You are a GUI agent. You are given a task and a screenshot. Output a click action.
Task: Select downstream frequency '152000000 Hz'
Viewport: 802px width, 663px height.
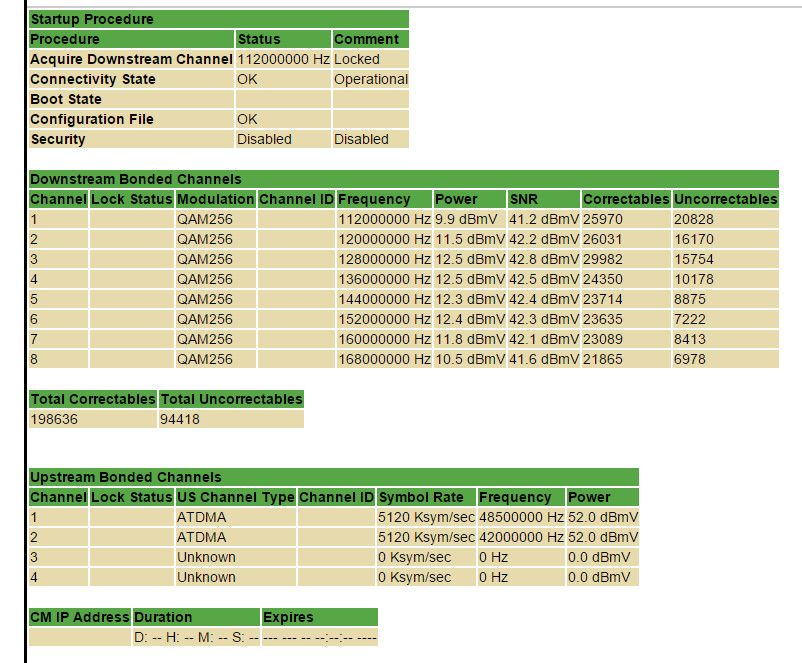[384, 319]
